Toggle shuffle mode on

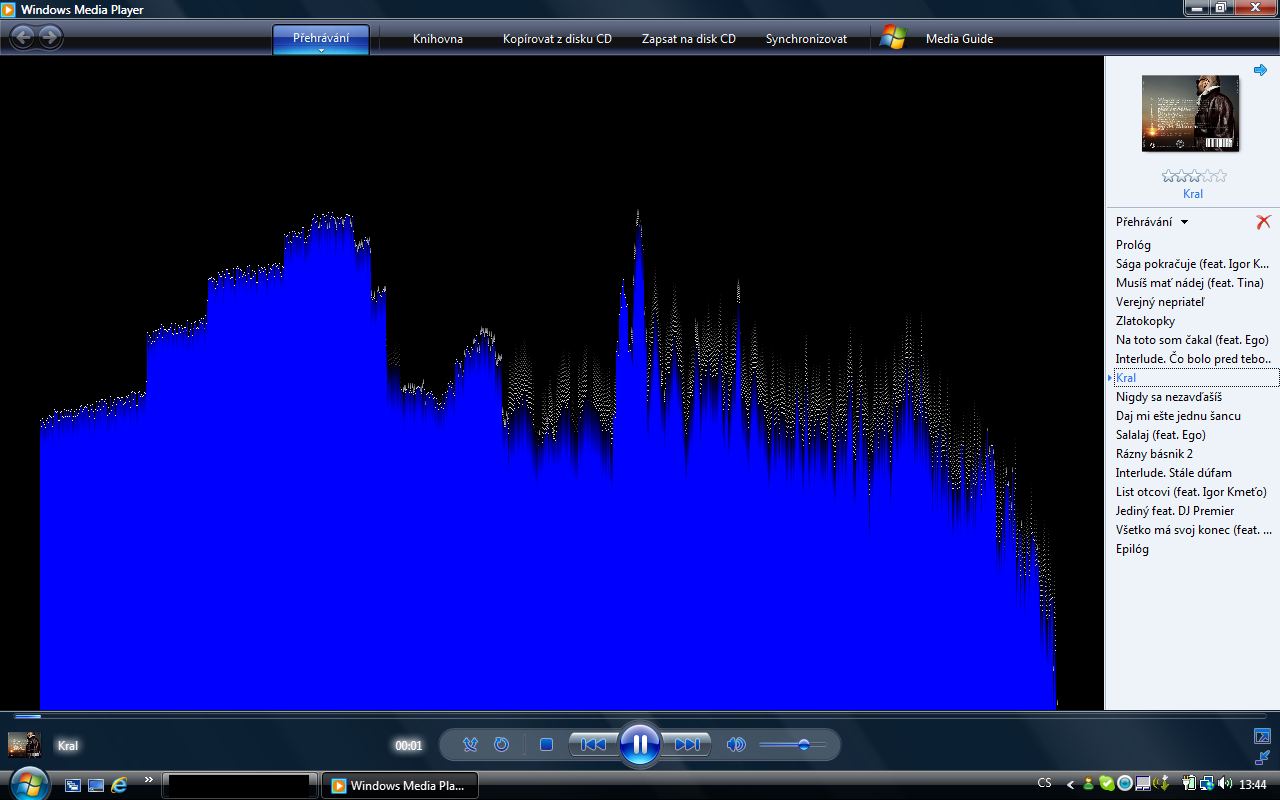(470, 744)
